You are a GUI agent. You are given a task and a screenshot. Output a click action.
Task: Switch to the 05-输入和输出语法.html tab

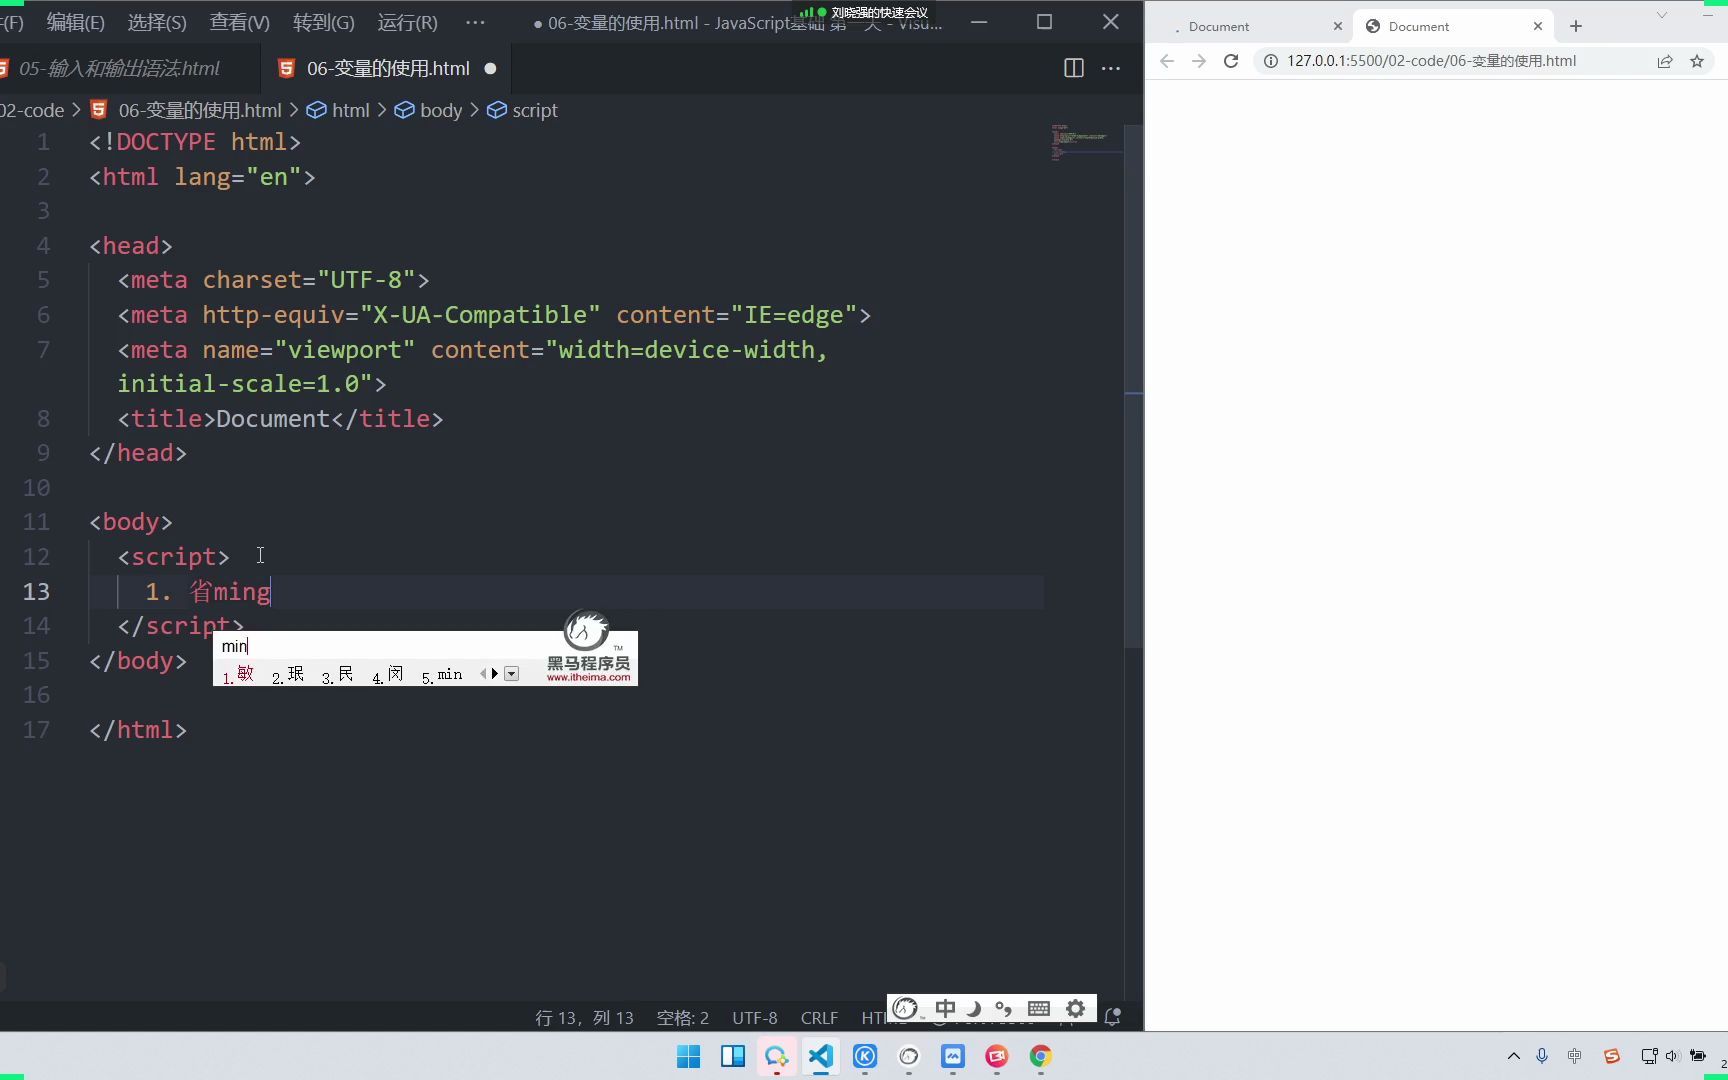118,68
